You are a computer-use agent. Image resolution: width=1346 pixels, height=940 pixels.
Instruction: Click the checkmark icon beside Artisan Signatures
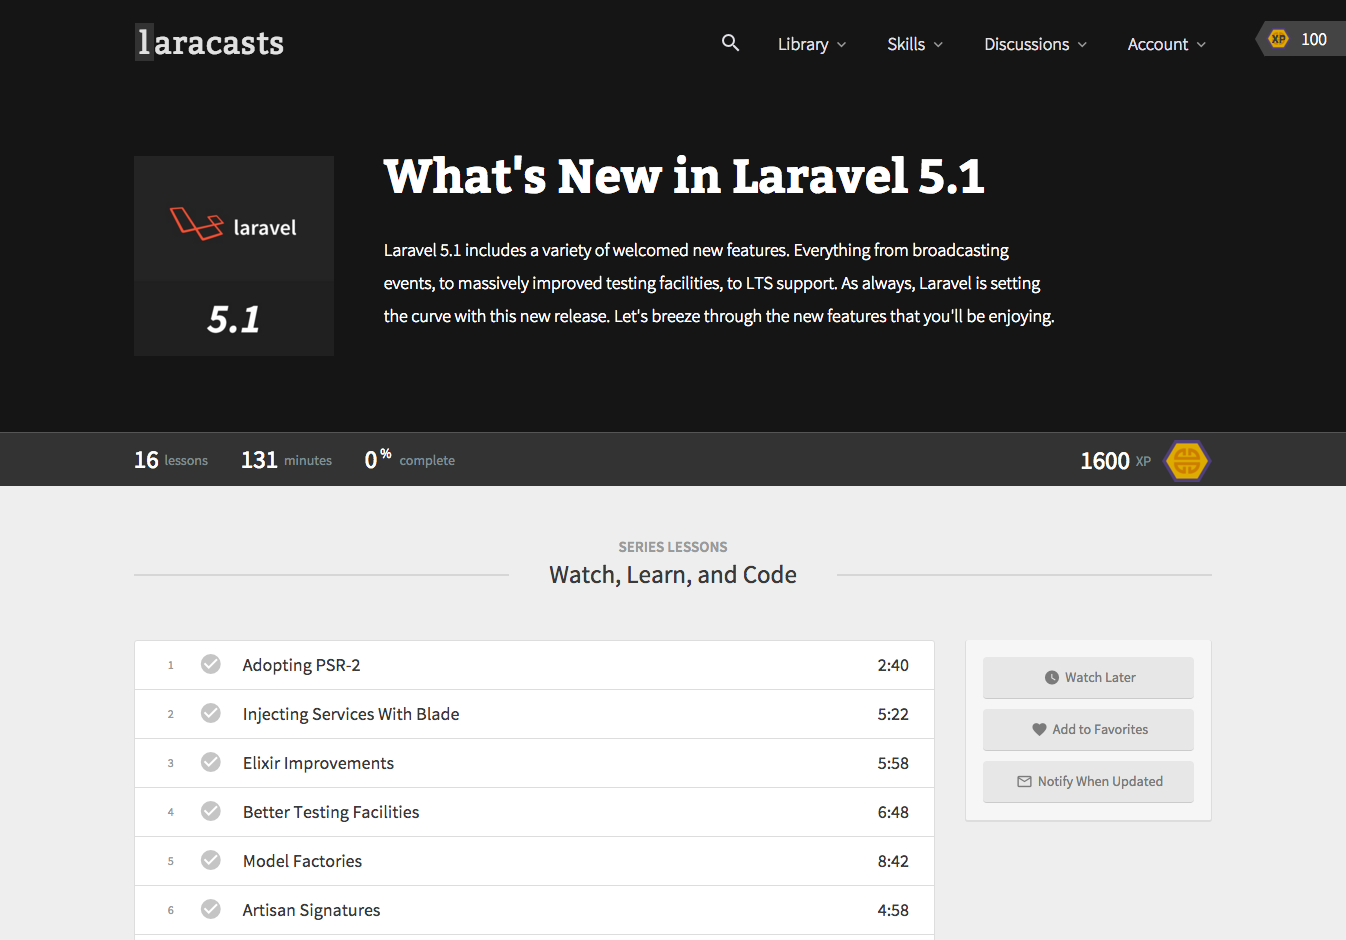coord(210,909)
